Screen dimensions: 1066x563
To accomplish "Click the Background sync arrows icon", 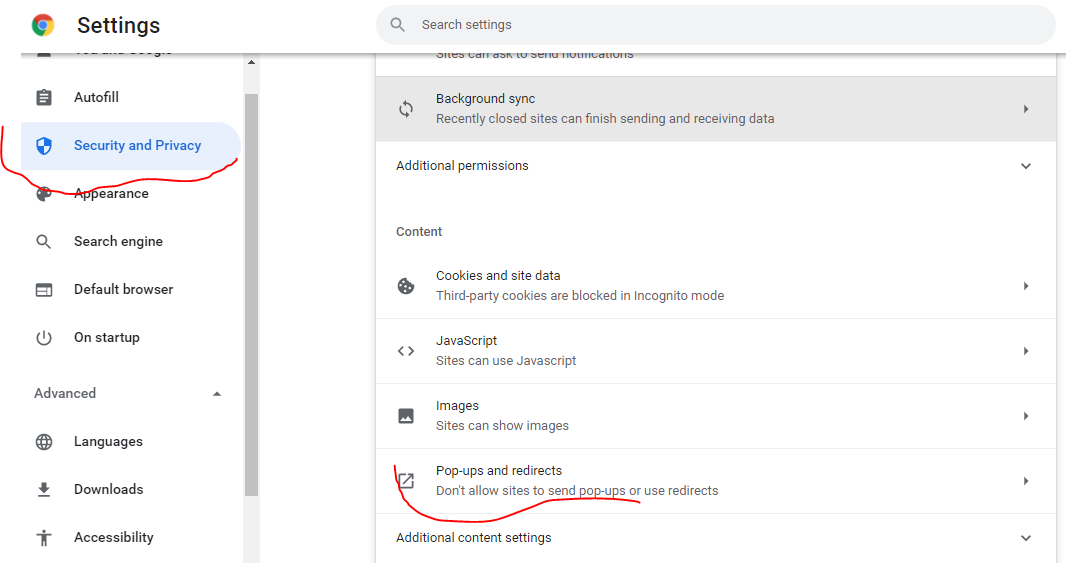I will (406, 109).
